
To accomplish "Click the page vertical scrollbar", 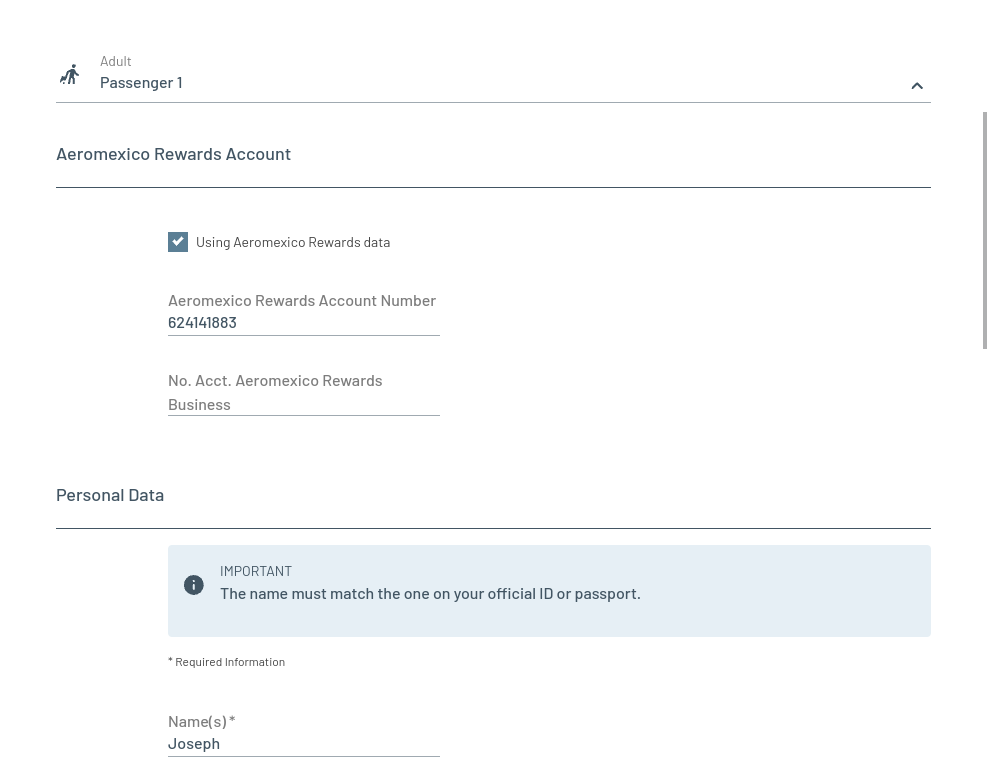I will [984, 230].
